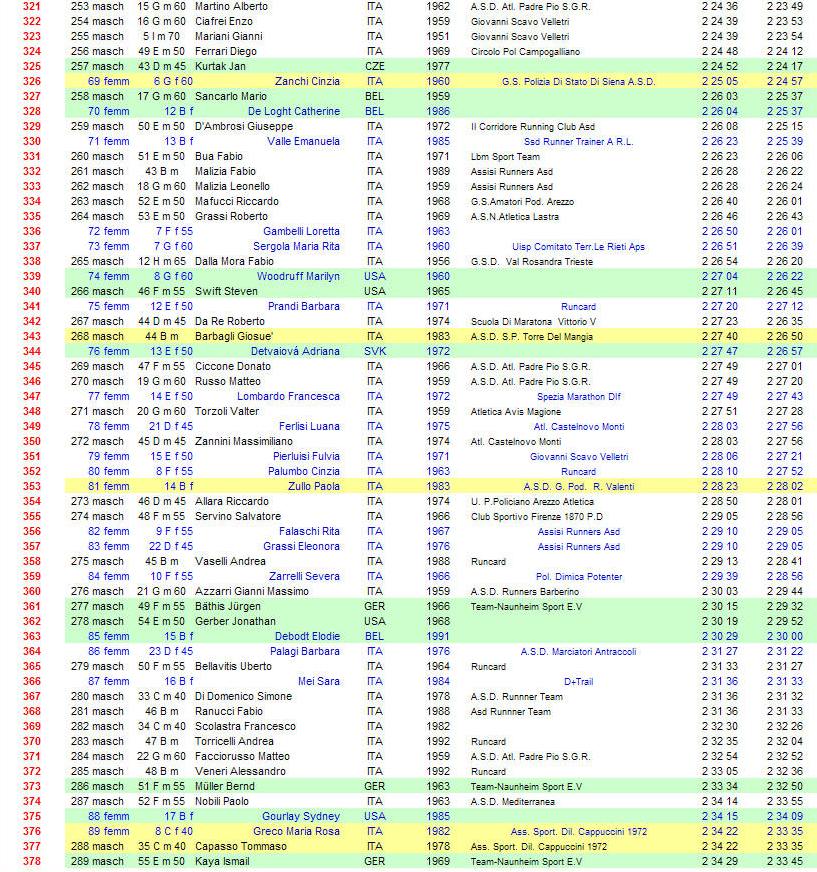Select the CZE country code
The height and width of the screenshot is (872, 817).
tap(375, 67)
